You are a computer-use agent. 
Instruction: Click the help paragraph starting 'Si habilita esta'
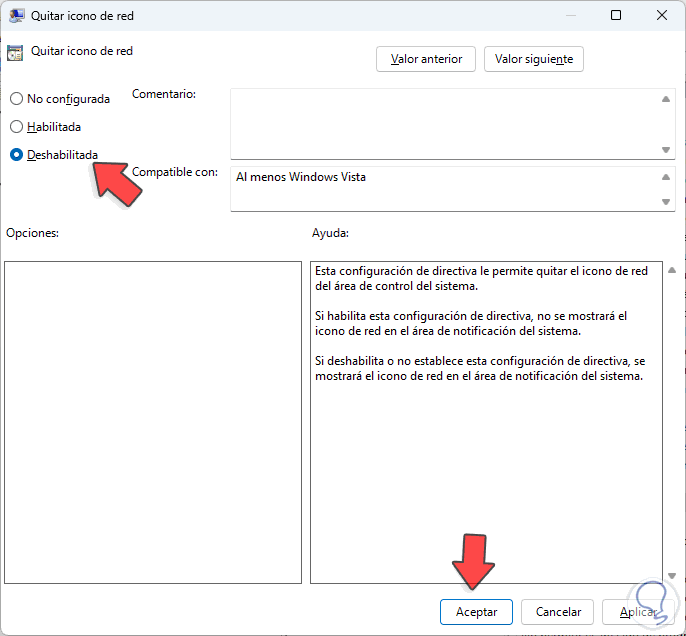tap(471, 324)
